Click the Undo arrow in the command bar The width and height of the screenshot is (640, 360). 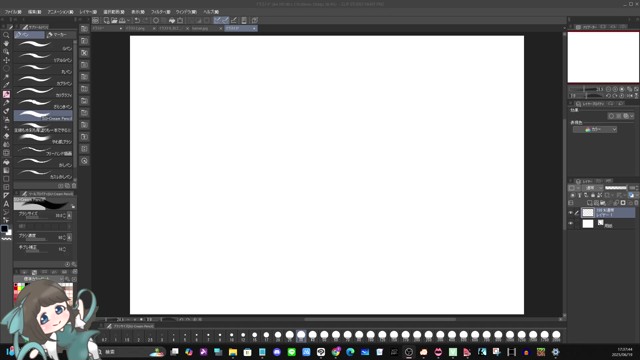coord(137,20)
